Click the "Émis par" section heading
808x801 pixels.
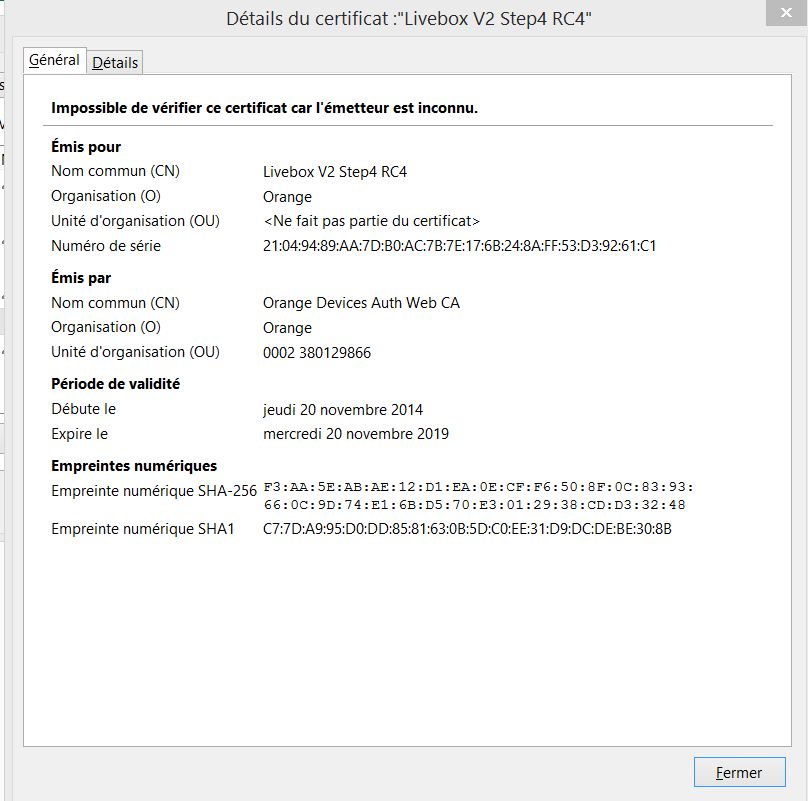click(81, 278)
